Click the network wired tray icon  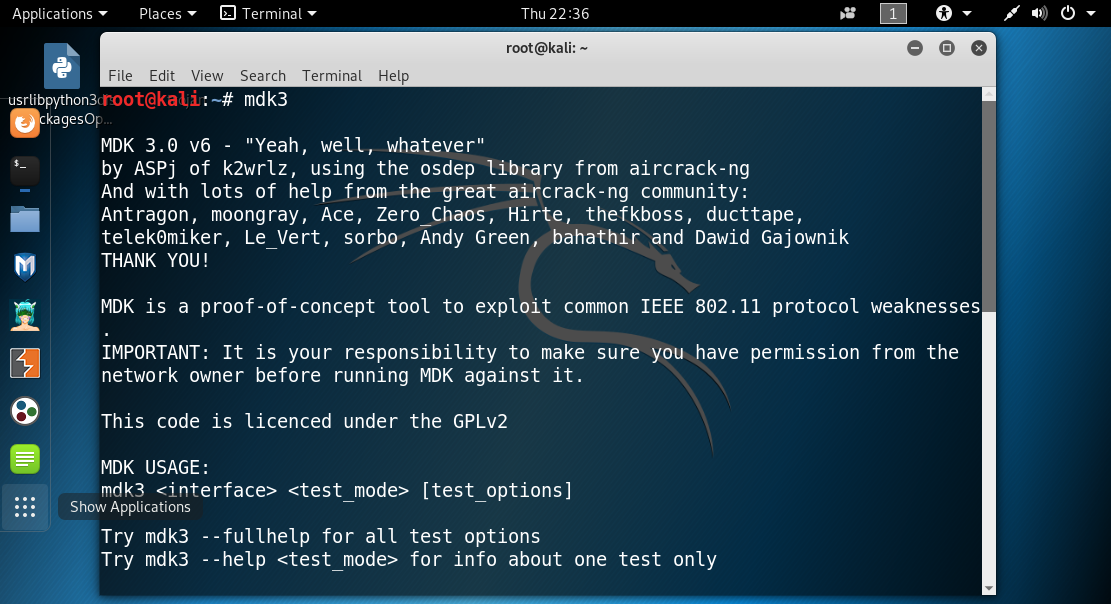point(1011,13)
